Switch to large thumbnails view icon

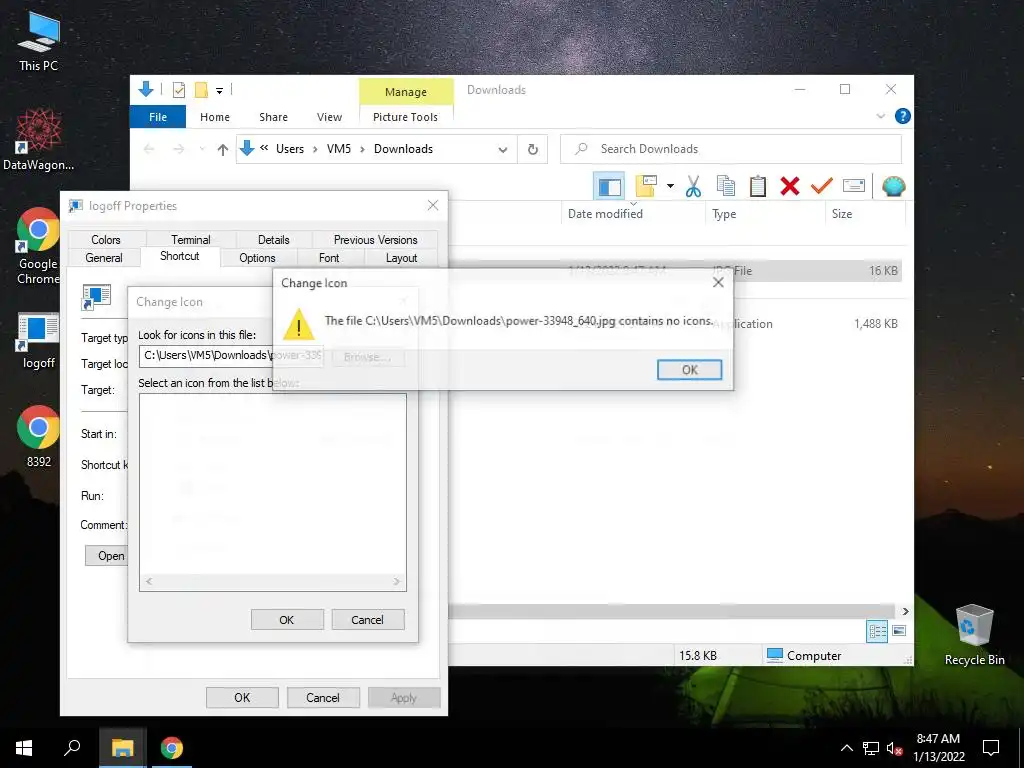(899, 631)
